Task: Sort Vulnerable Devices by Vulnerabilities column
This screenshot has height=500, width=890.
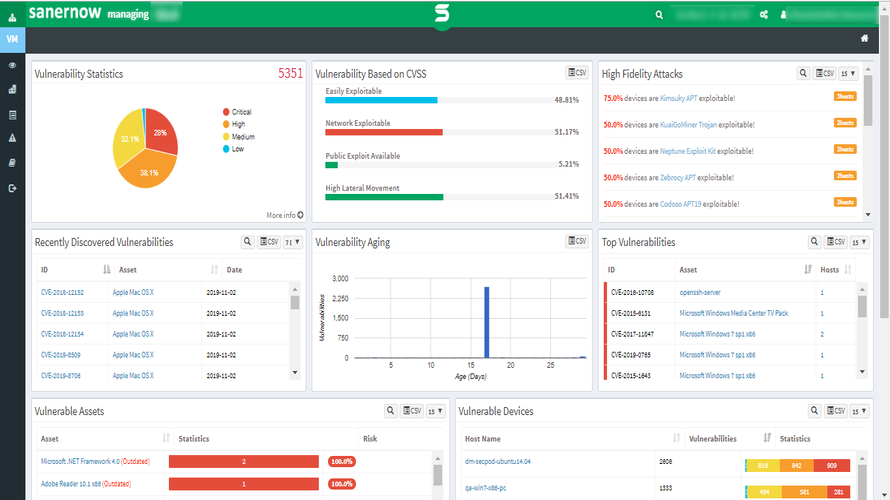Action: click(x=767, y=438)
